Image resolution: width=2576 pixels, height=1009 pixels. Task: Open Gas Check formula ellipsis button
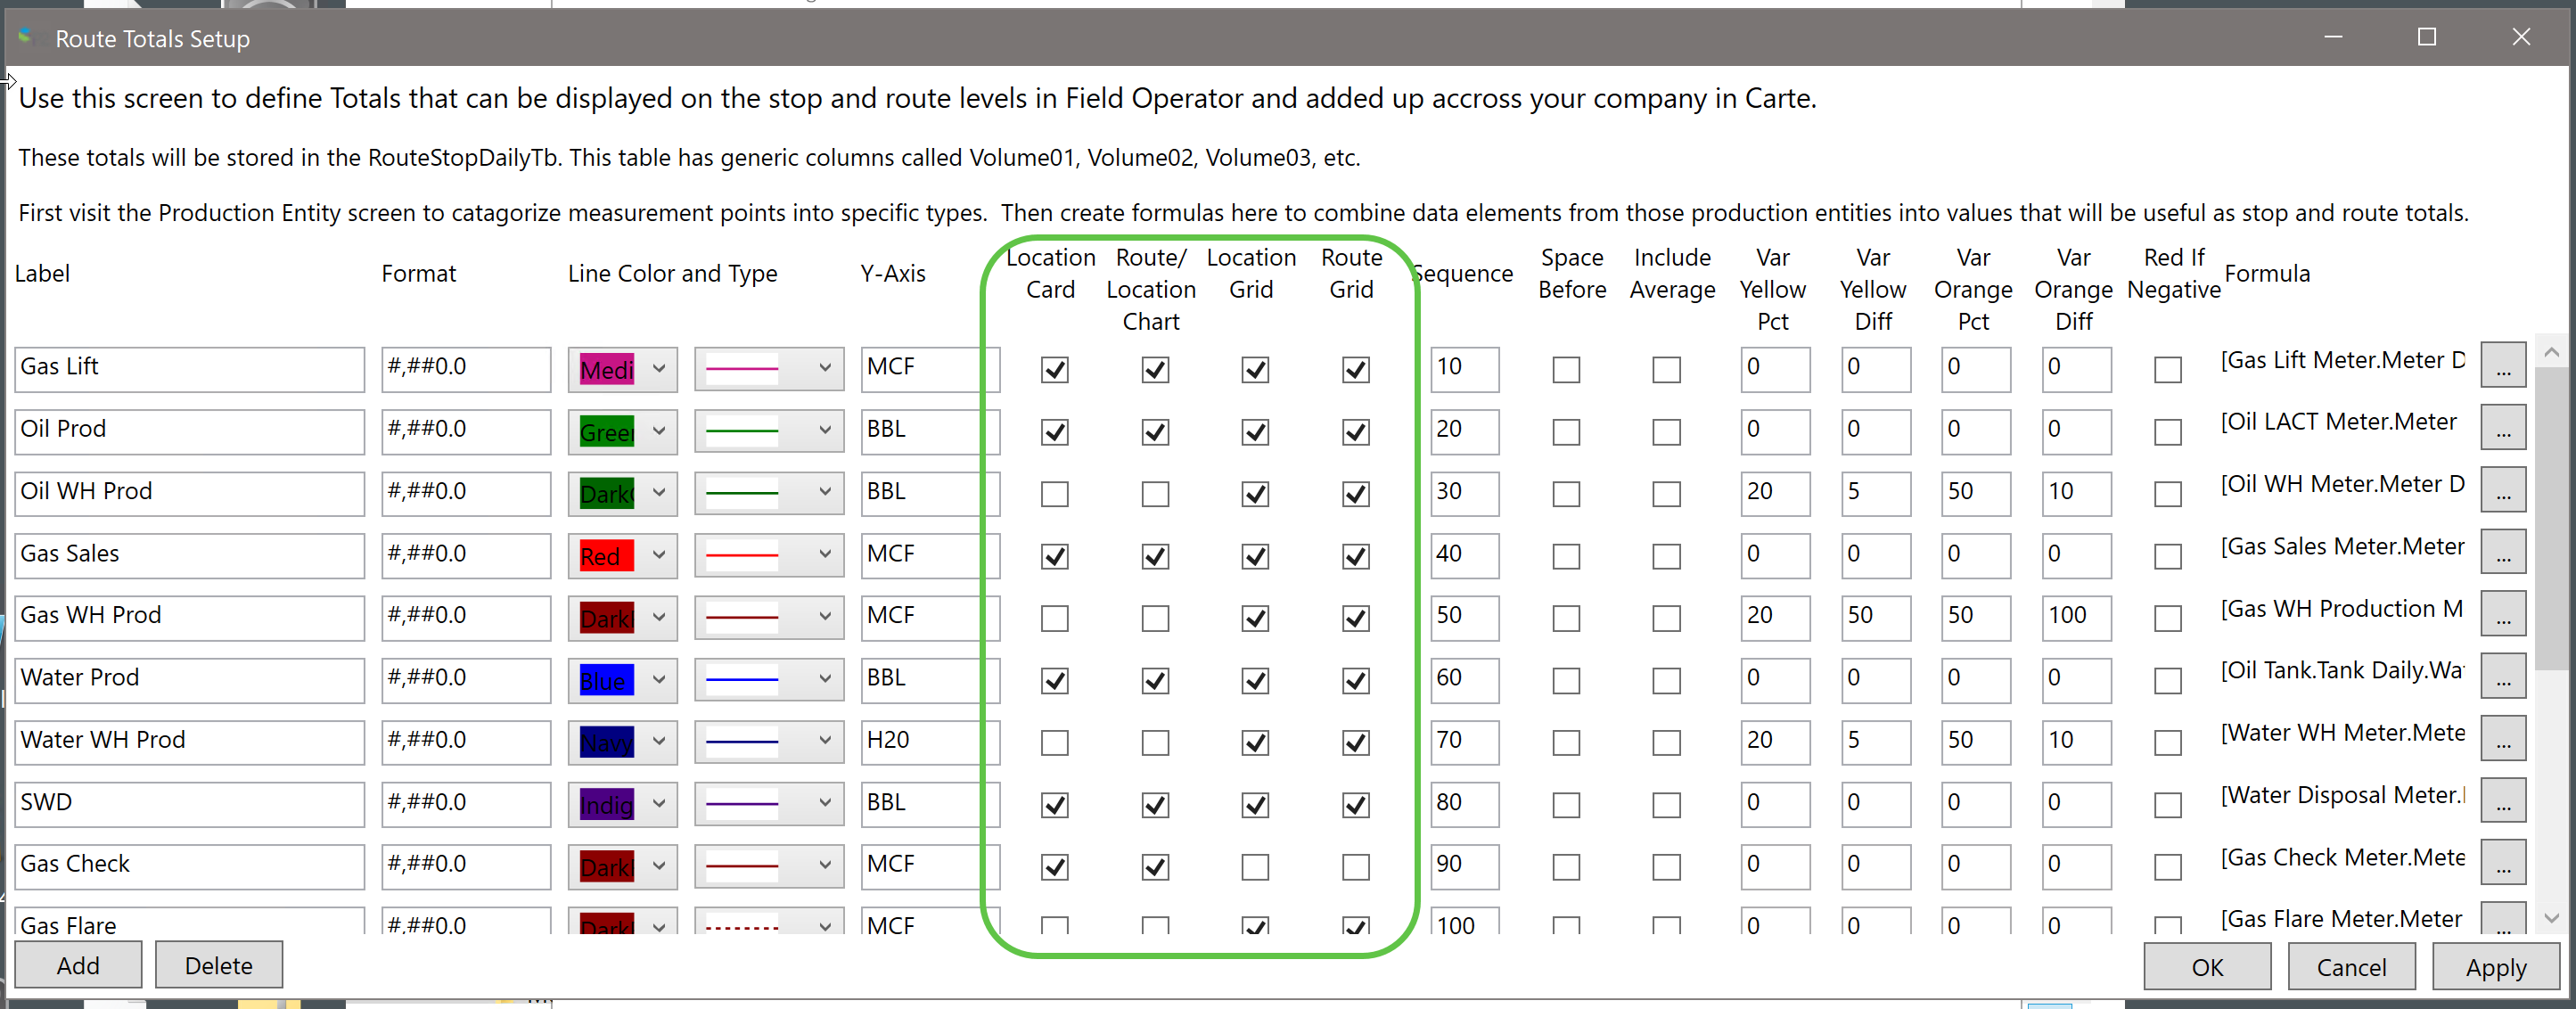tap(2502, 864)
